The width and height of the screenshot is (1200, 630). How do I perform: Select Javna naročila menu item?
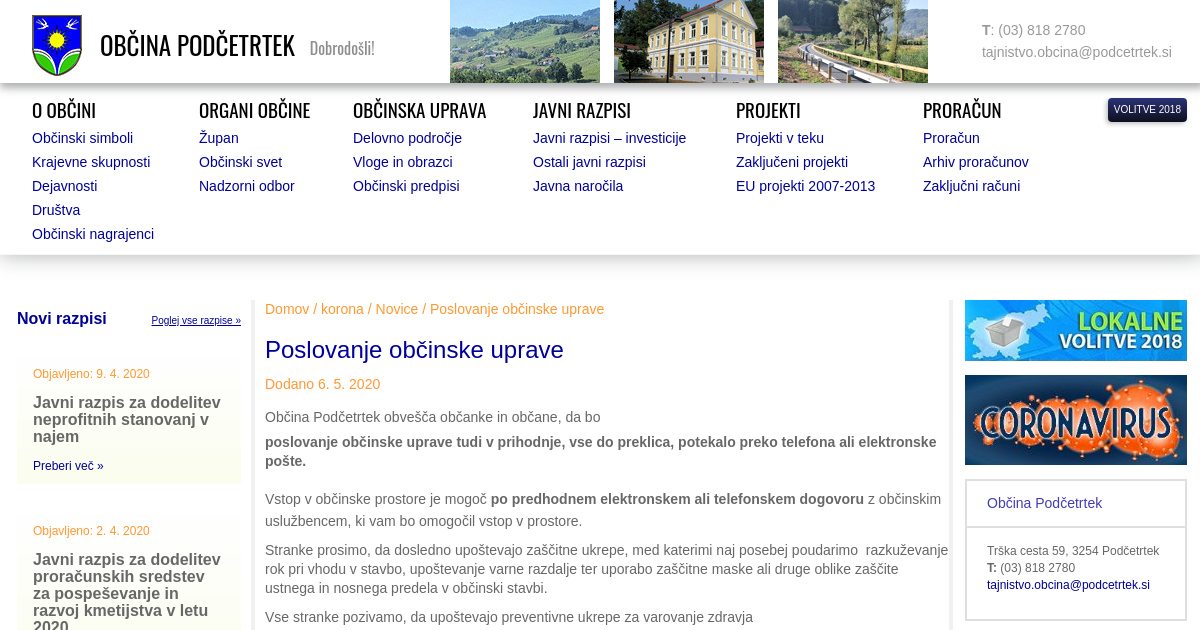[x=577, y=186]
